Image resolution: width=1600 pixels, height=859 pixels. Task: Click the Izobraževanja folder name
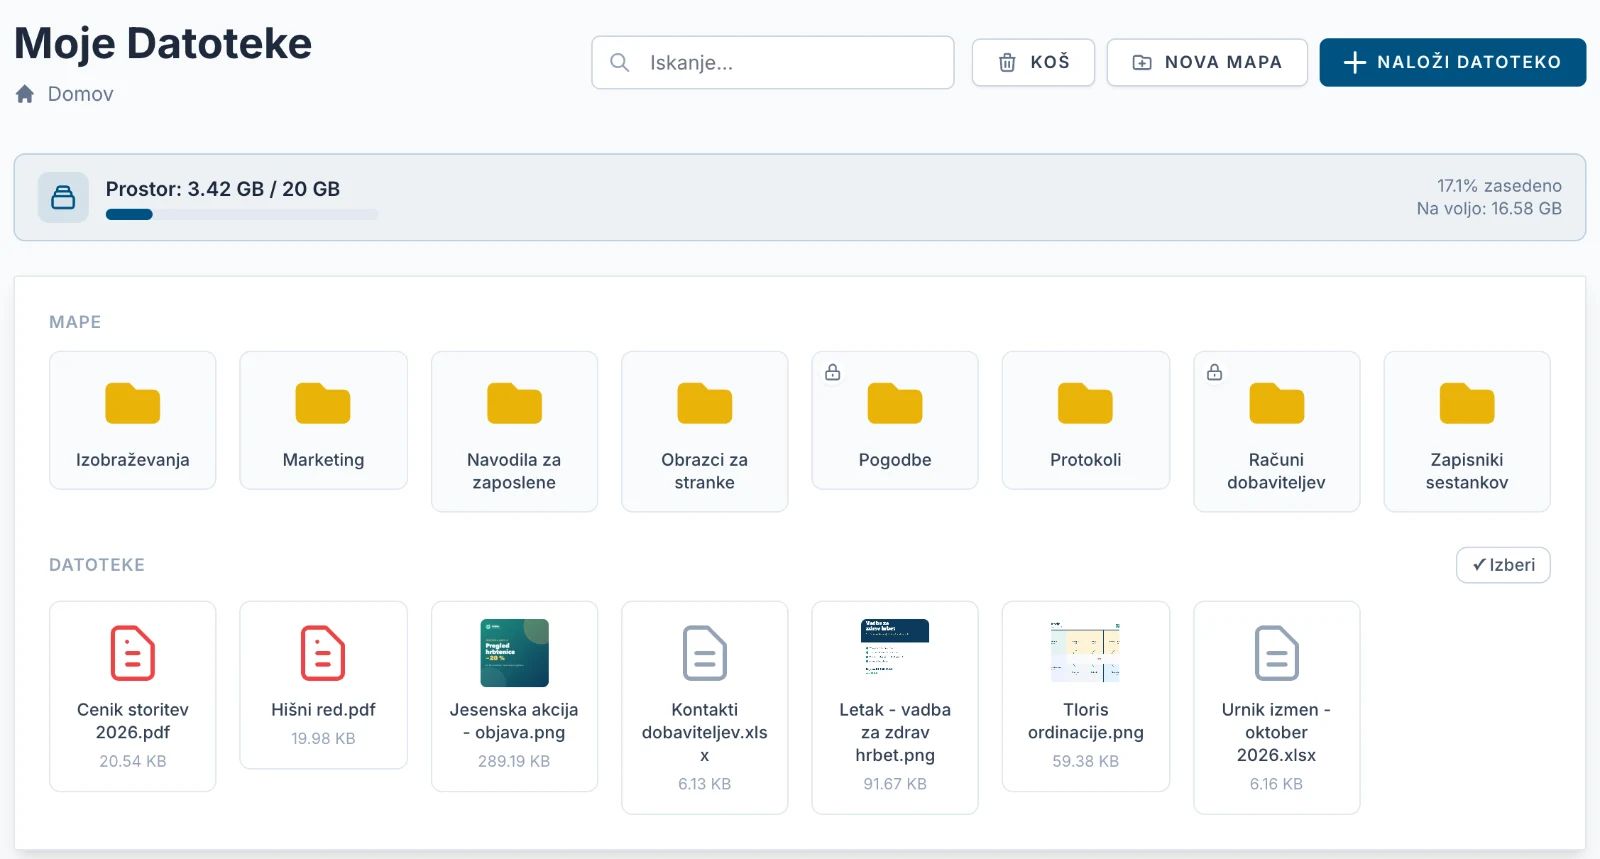click(x=133, y=460)
